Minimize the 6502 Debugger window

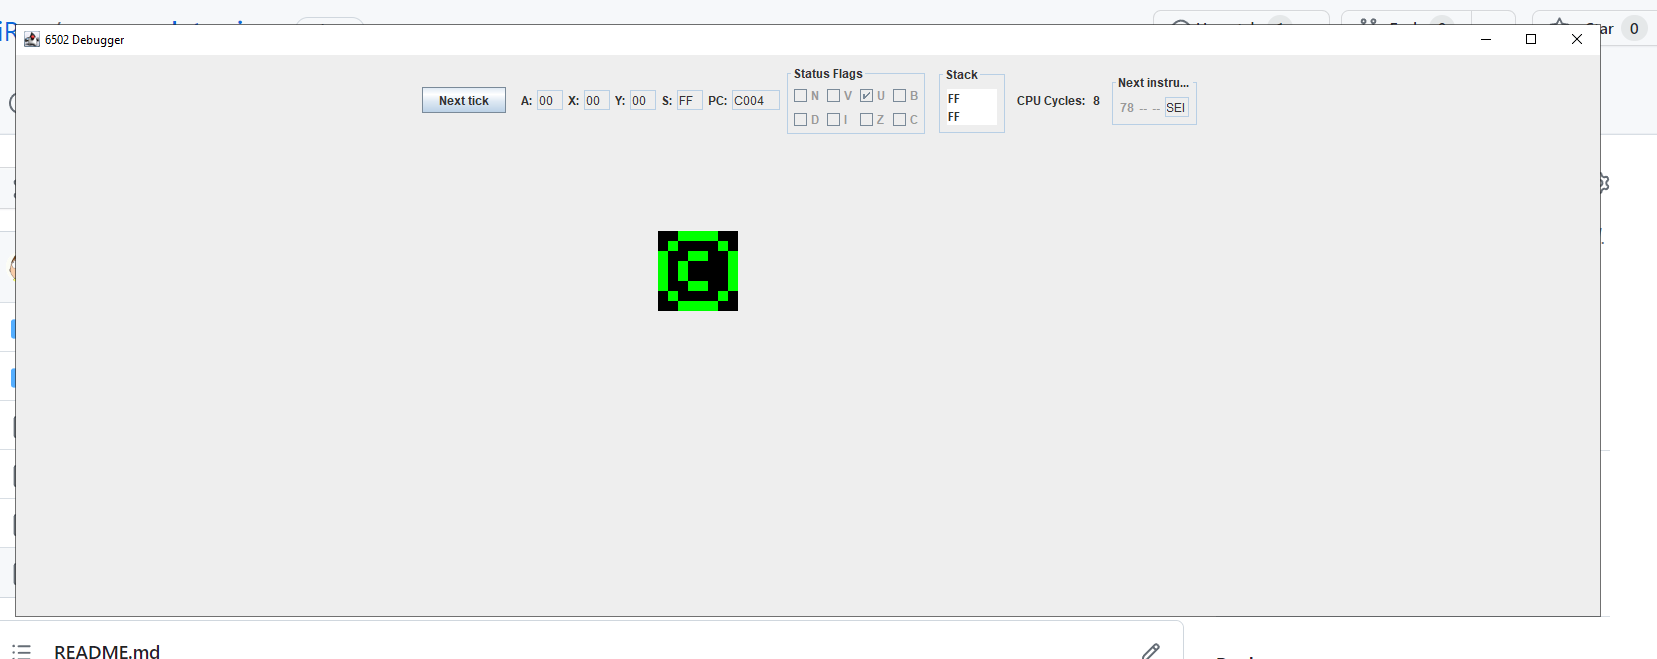pyautogui.click(x=1486, y=39)
